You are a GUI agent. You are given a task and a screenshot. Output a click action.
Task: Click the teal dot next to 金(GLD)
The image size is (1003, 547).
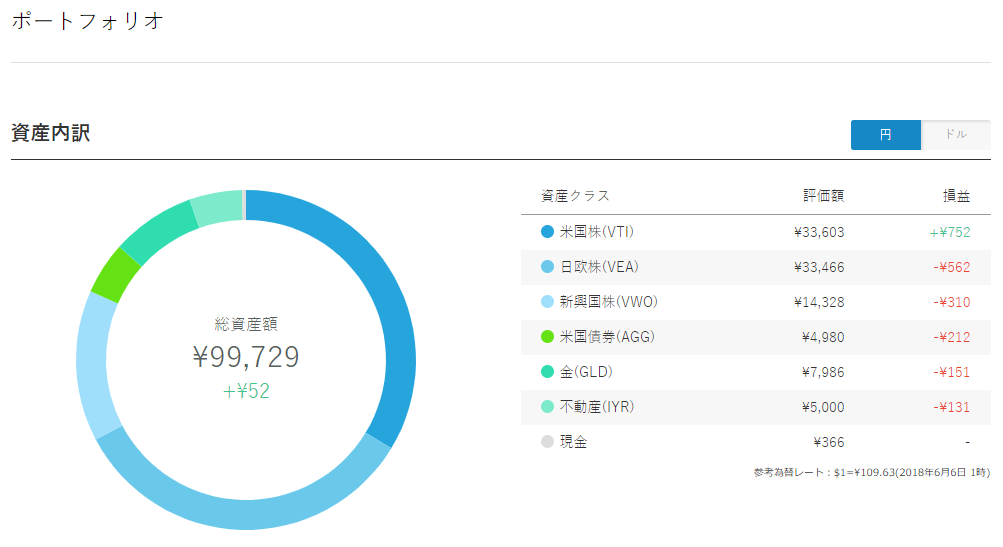[x=547, y=372]
